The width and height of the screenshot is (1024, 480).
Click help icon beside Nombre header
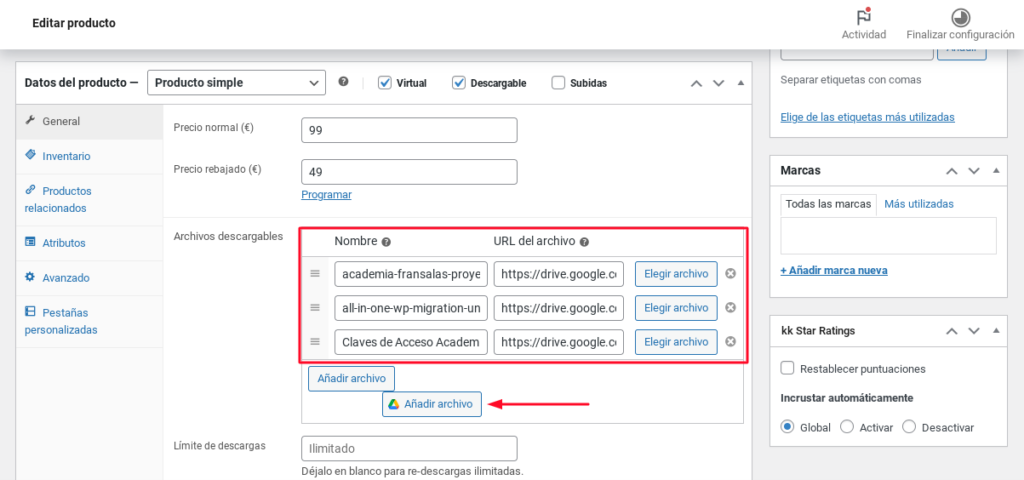pyautogui.click(x=386, y=242)
